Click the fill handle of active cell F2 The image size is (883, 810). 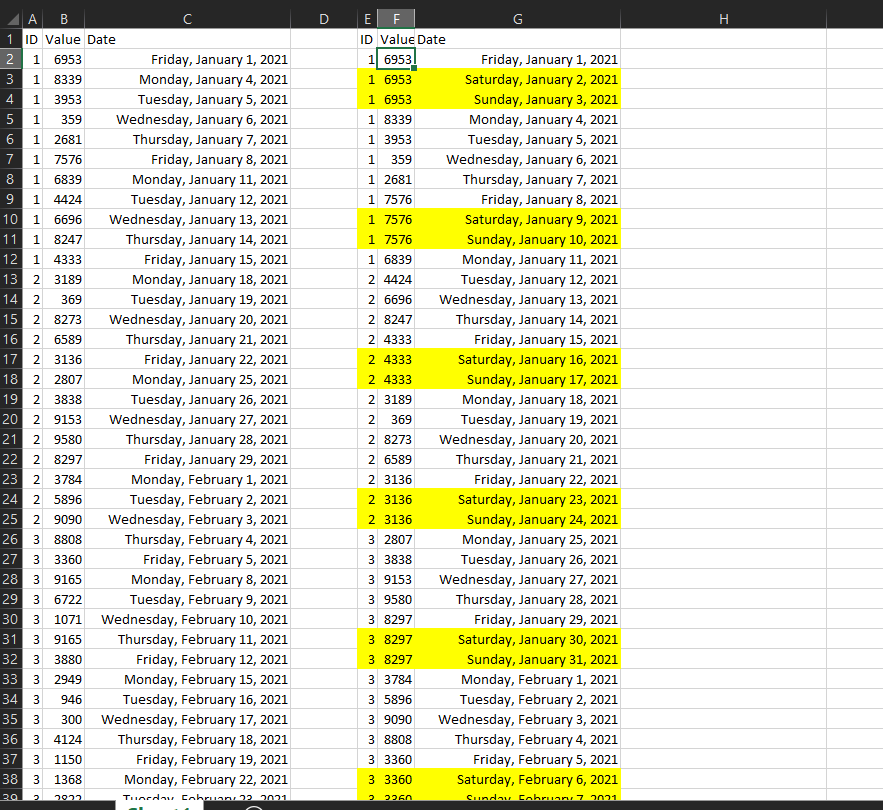pos(414,68)
